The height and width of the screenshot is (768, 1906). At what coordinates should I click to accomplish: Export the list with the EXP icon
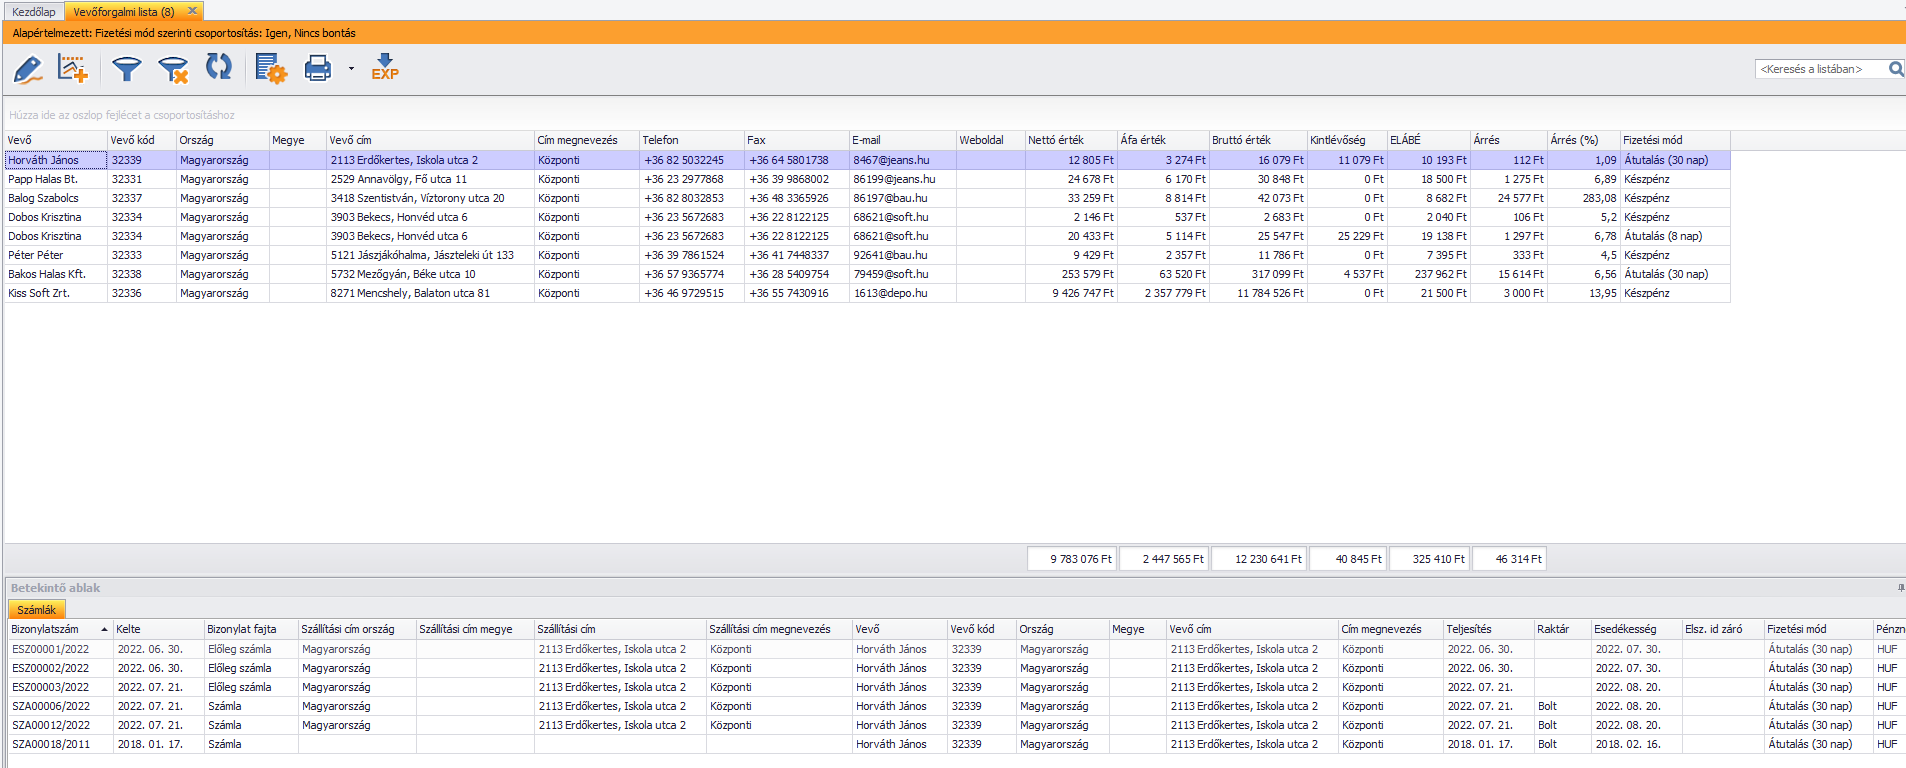385,67
